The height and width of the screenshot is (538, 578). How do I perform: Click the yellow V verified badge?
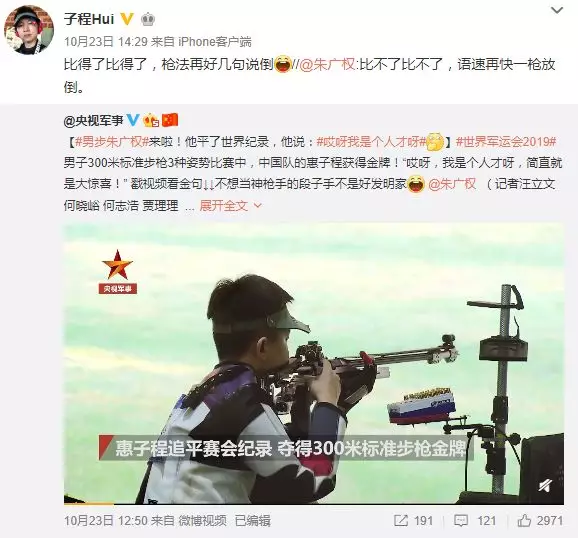127,19
